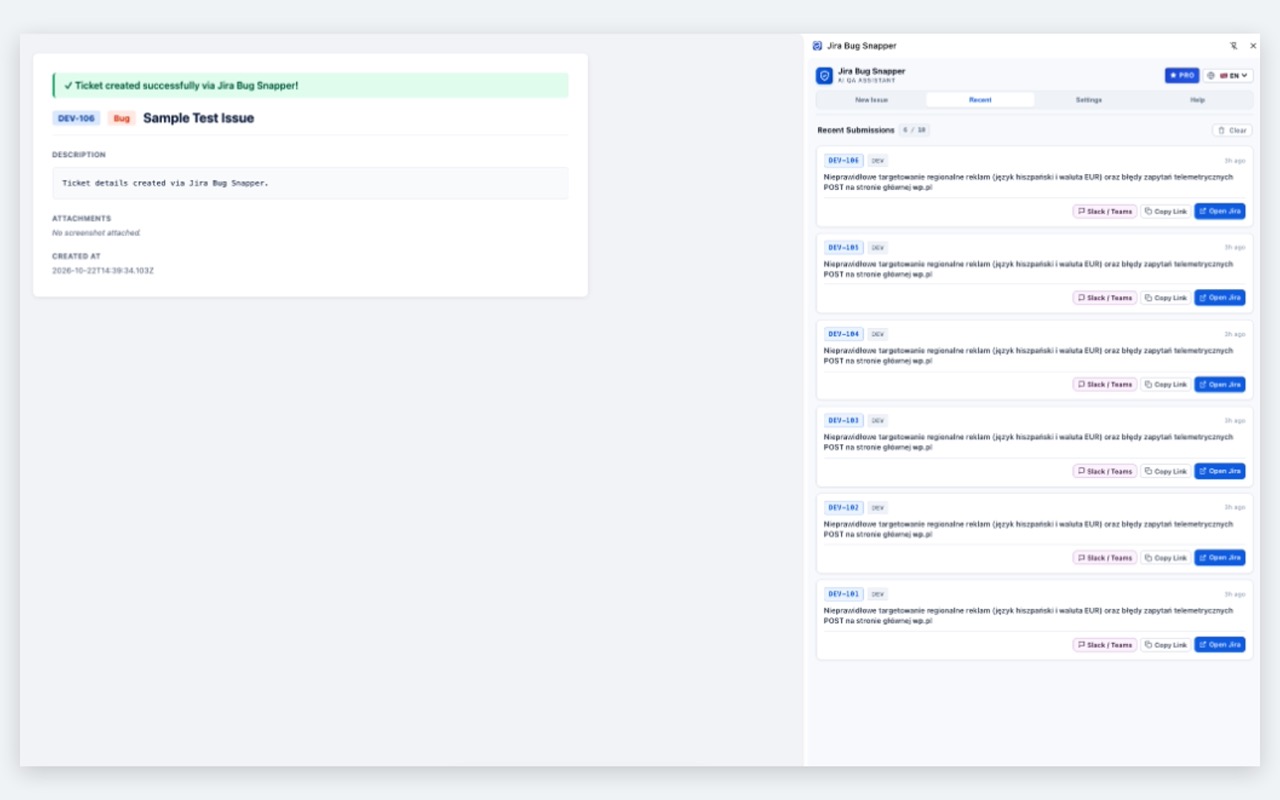Screen dimensions: 1280x800
Task: Click the 6 / 10 submissions counter
Action: [x=913, y=130]
